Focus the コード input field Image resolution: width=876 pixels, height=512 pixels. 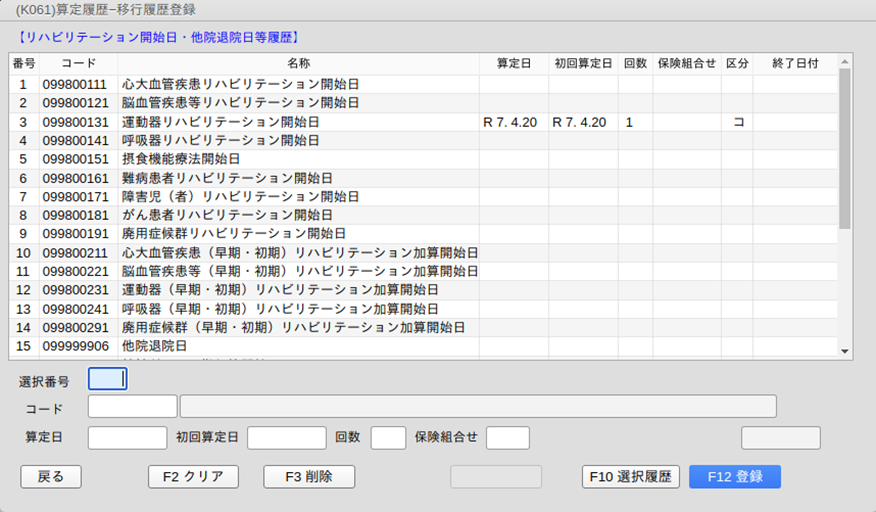[132, 406]
